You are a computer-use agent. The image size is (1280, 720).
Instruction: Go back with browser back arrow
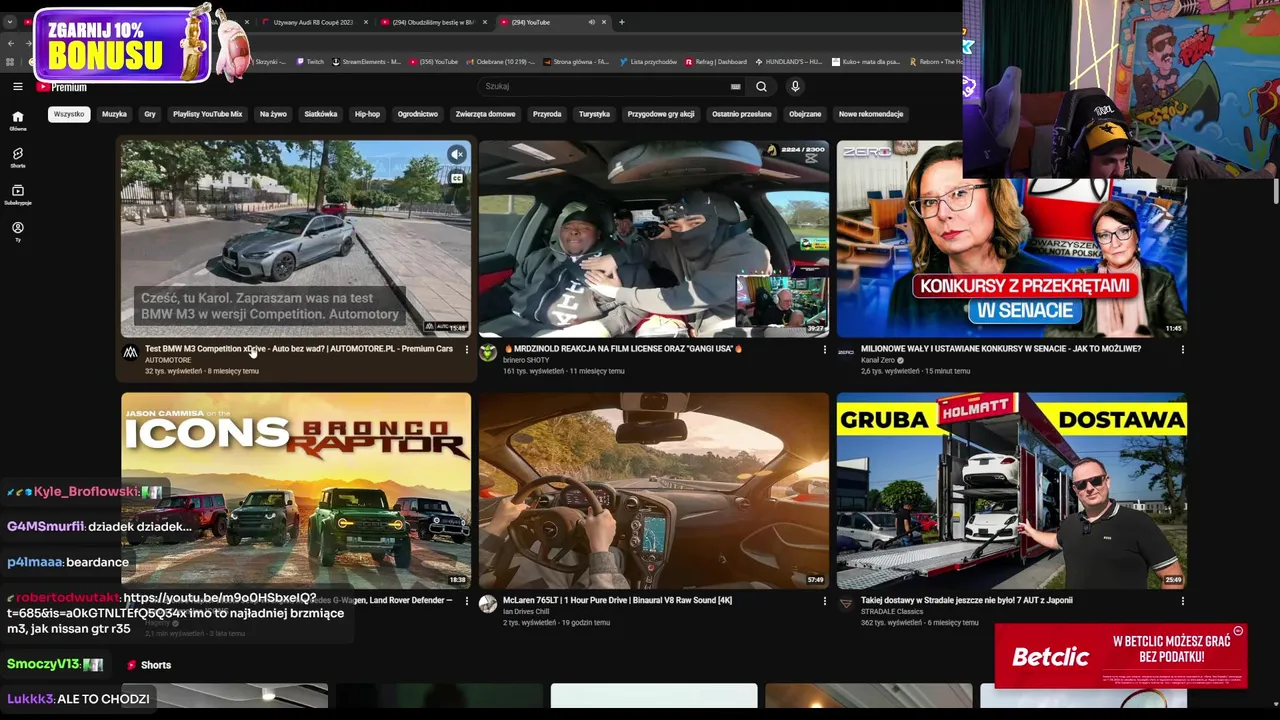pyautogui.click(x=10, y=43)
